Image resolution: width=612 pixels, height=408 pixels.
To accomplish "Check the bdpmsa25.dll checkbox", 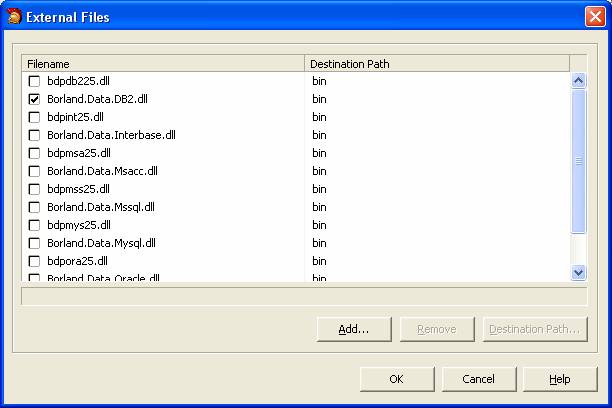I will [34, 153].
